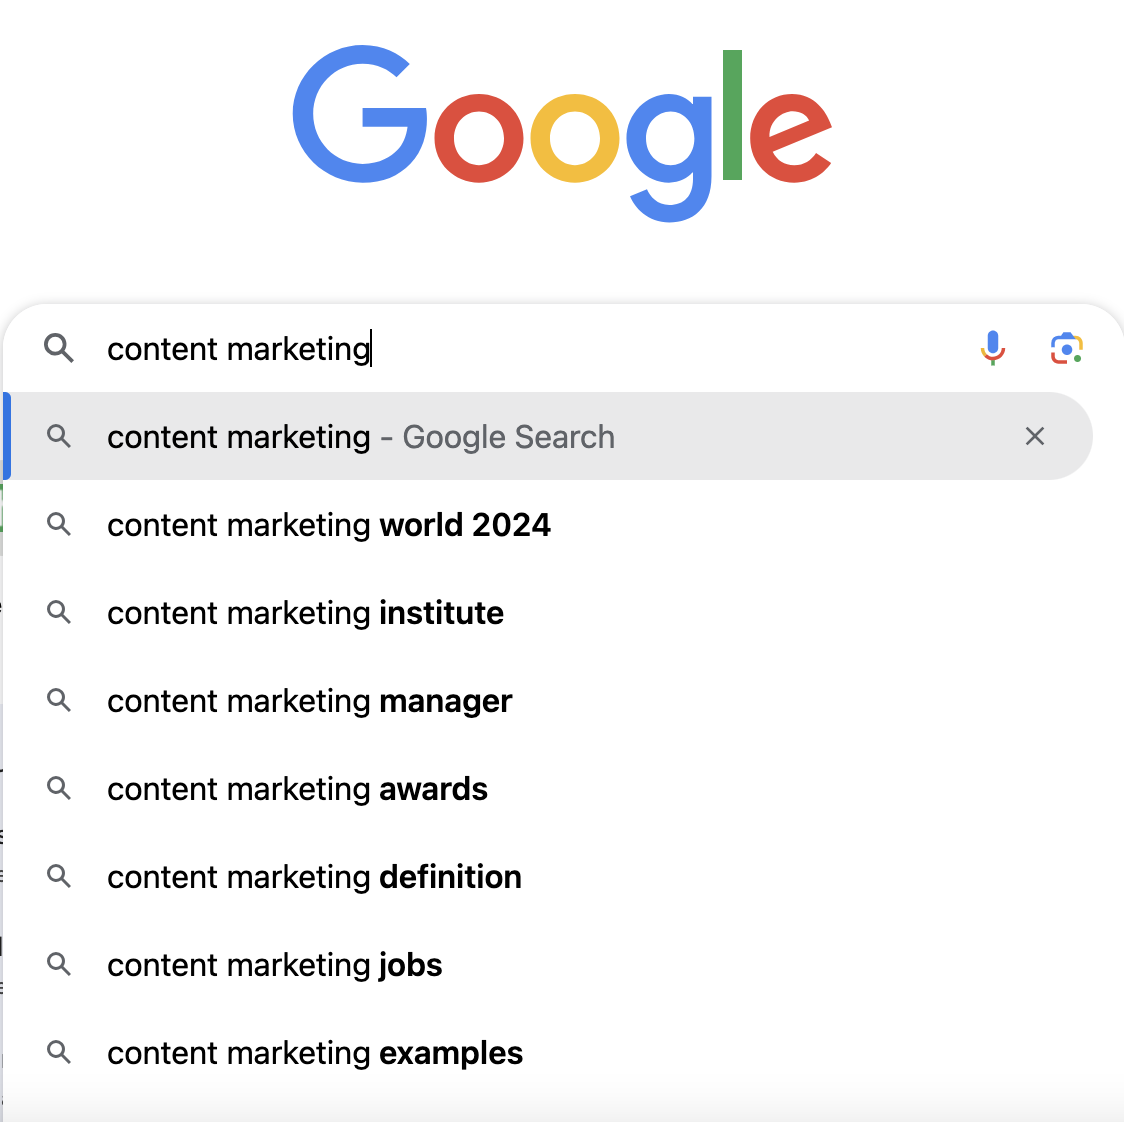Click the voice search microphone icon
Viewport: 1124px width, 1122px height.
point(993,348)
